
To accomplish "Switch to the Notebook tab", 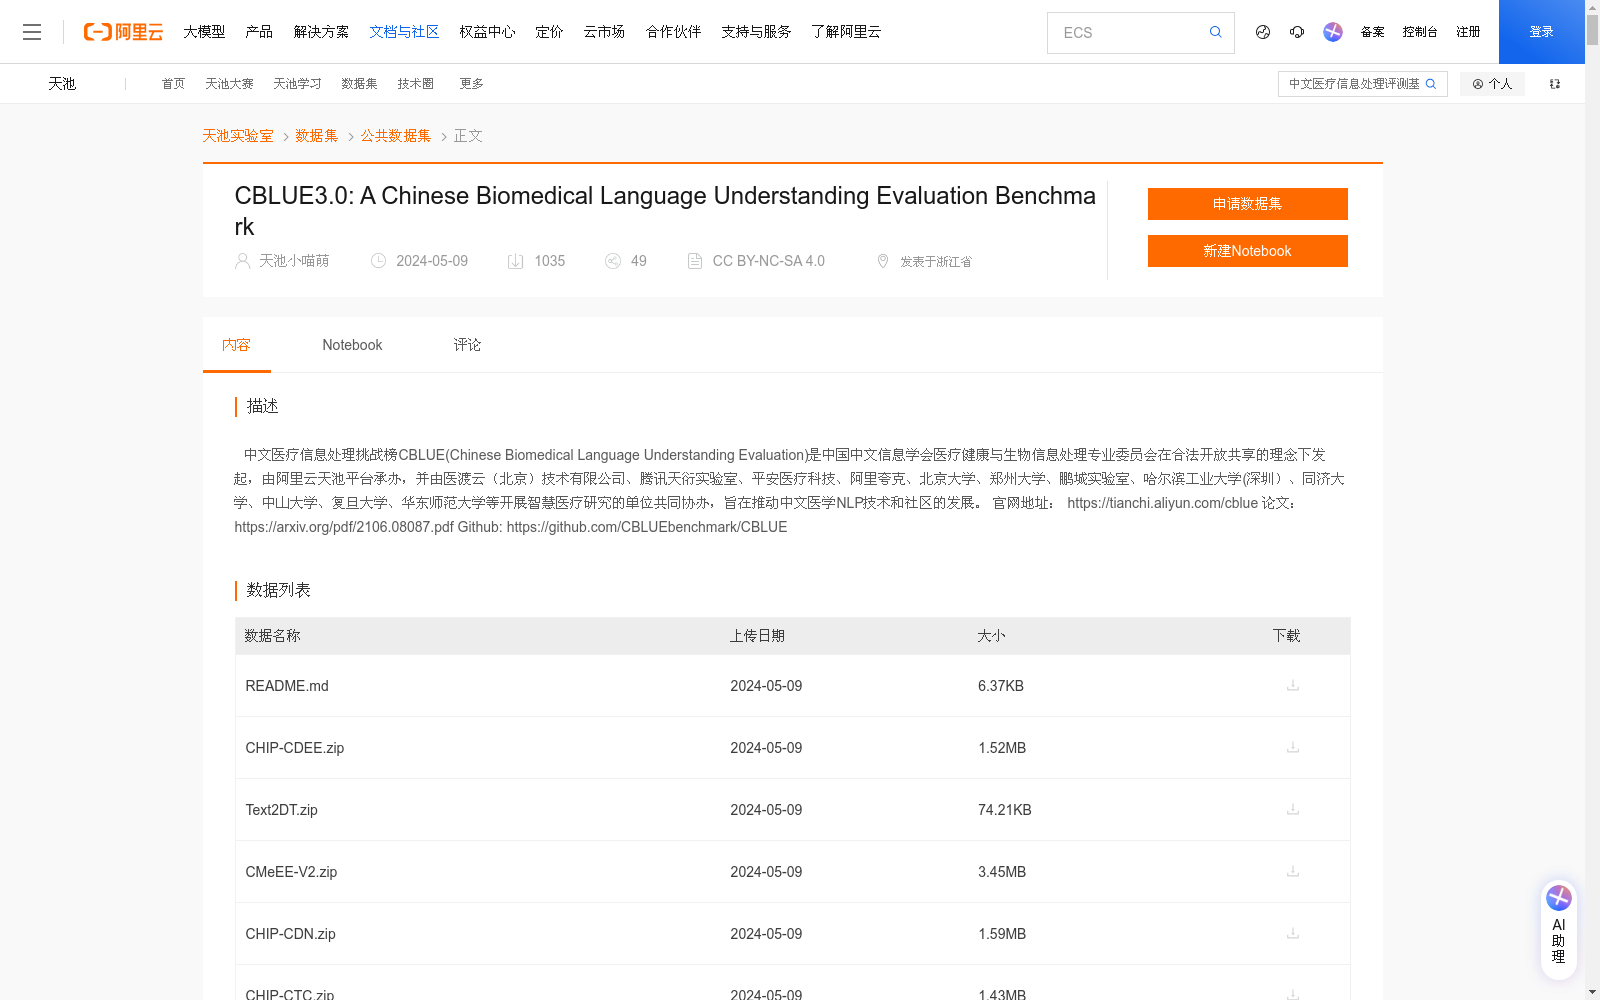I will pyautogui.click(x=352, y=345).
